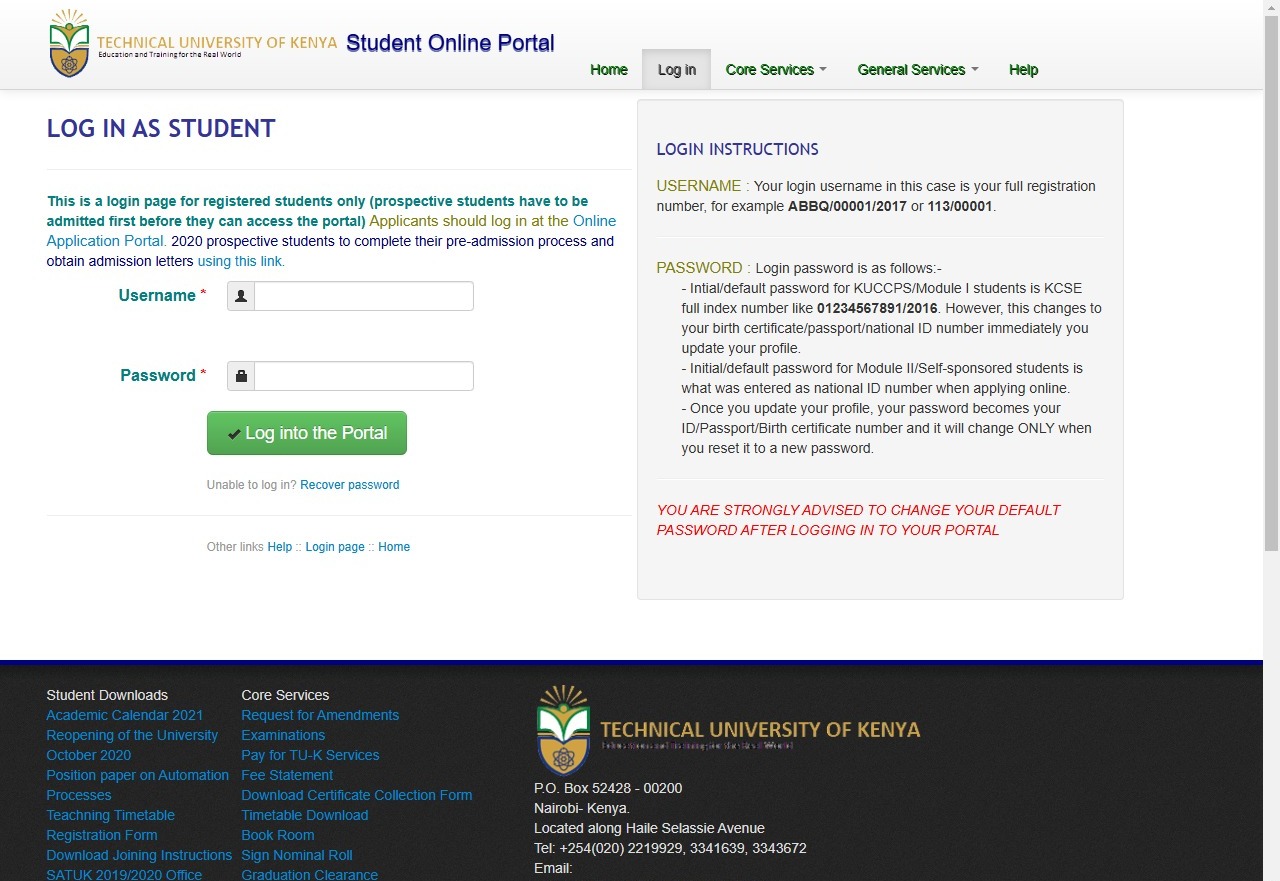Open the Sign Nominal Roll link
The image size is (1280, 881).
pyautogui.click(x=297, y=855)
